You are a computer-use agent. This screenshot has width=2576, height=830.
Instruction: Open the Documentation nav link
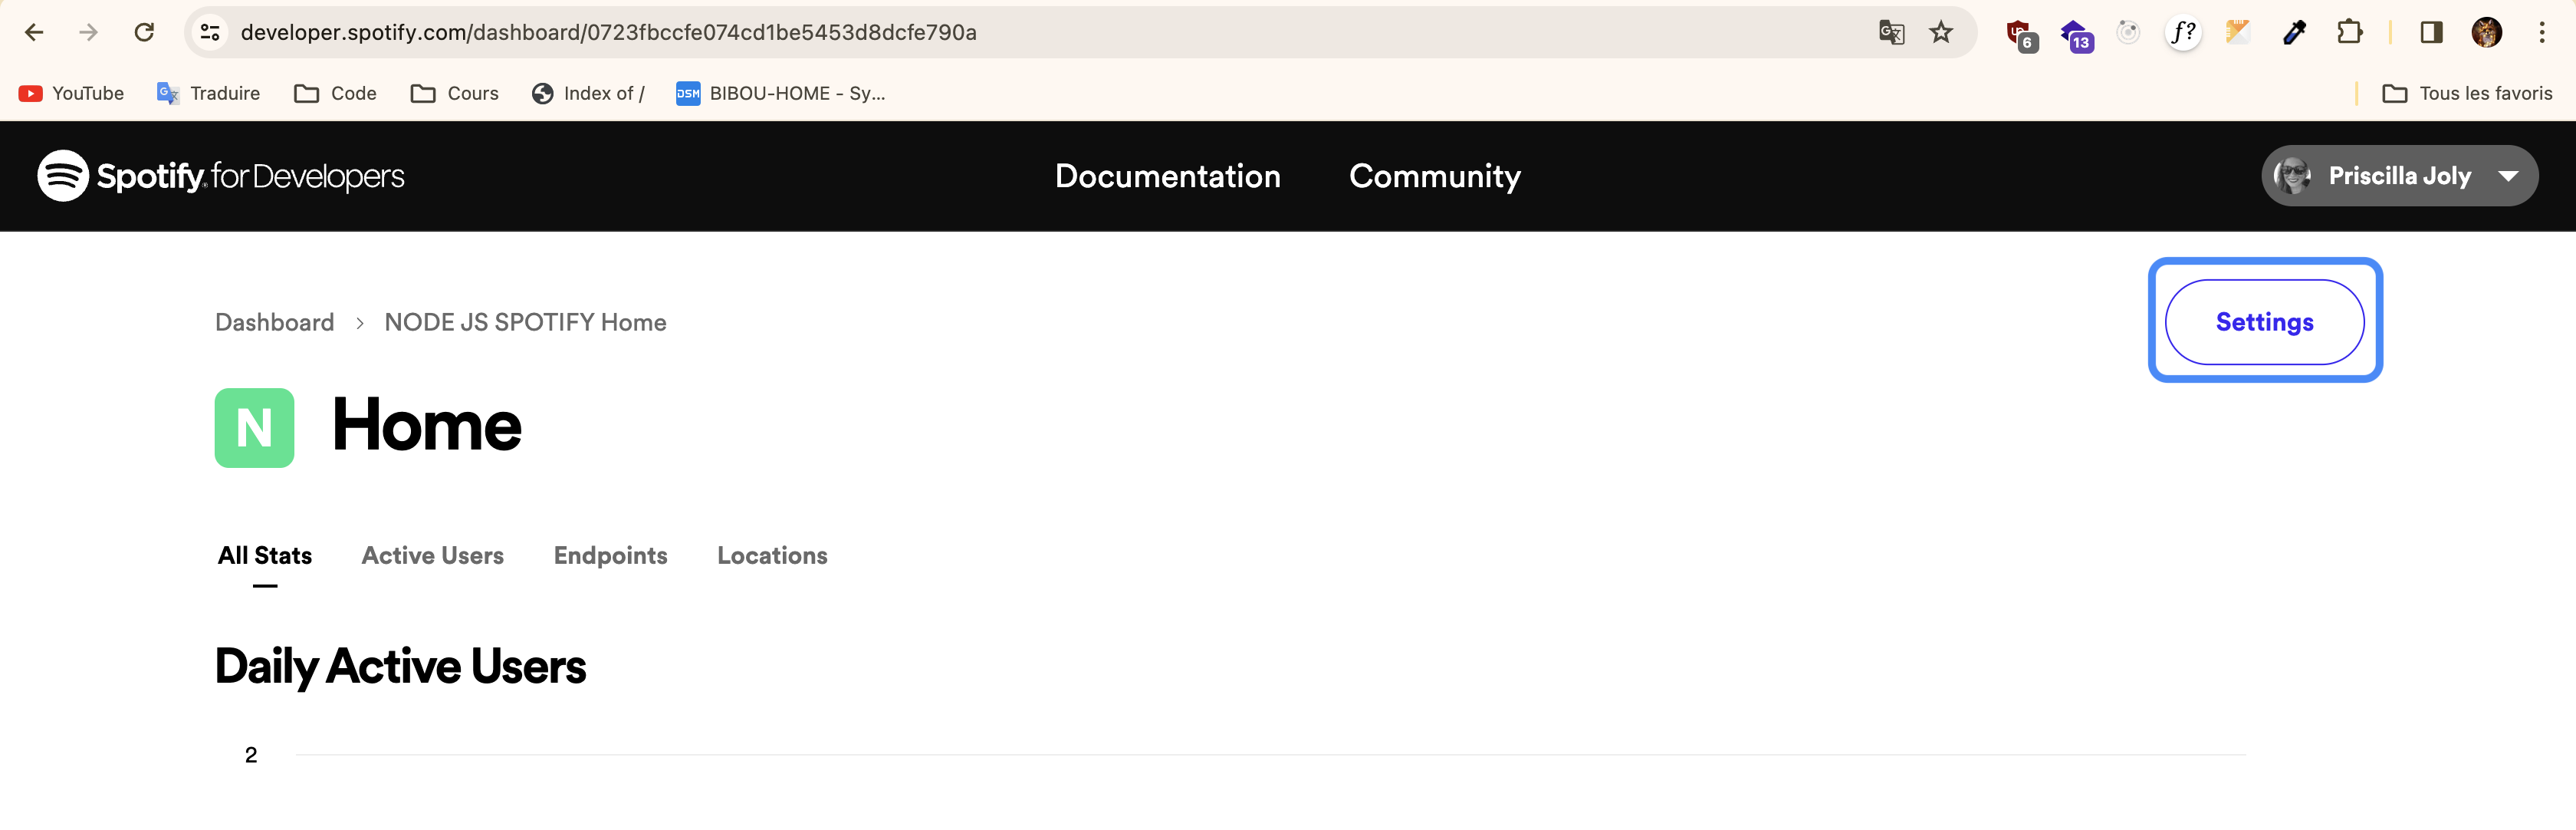point(1167,176)
